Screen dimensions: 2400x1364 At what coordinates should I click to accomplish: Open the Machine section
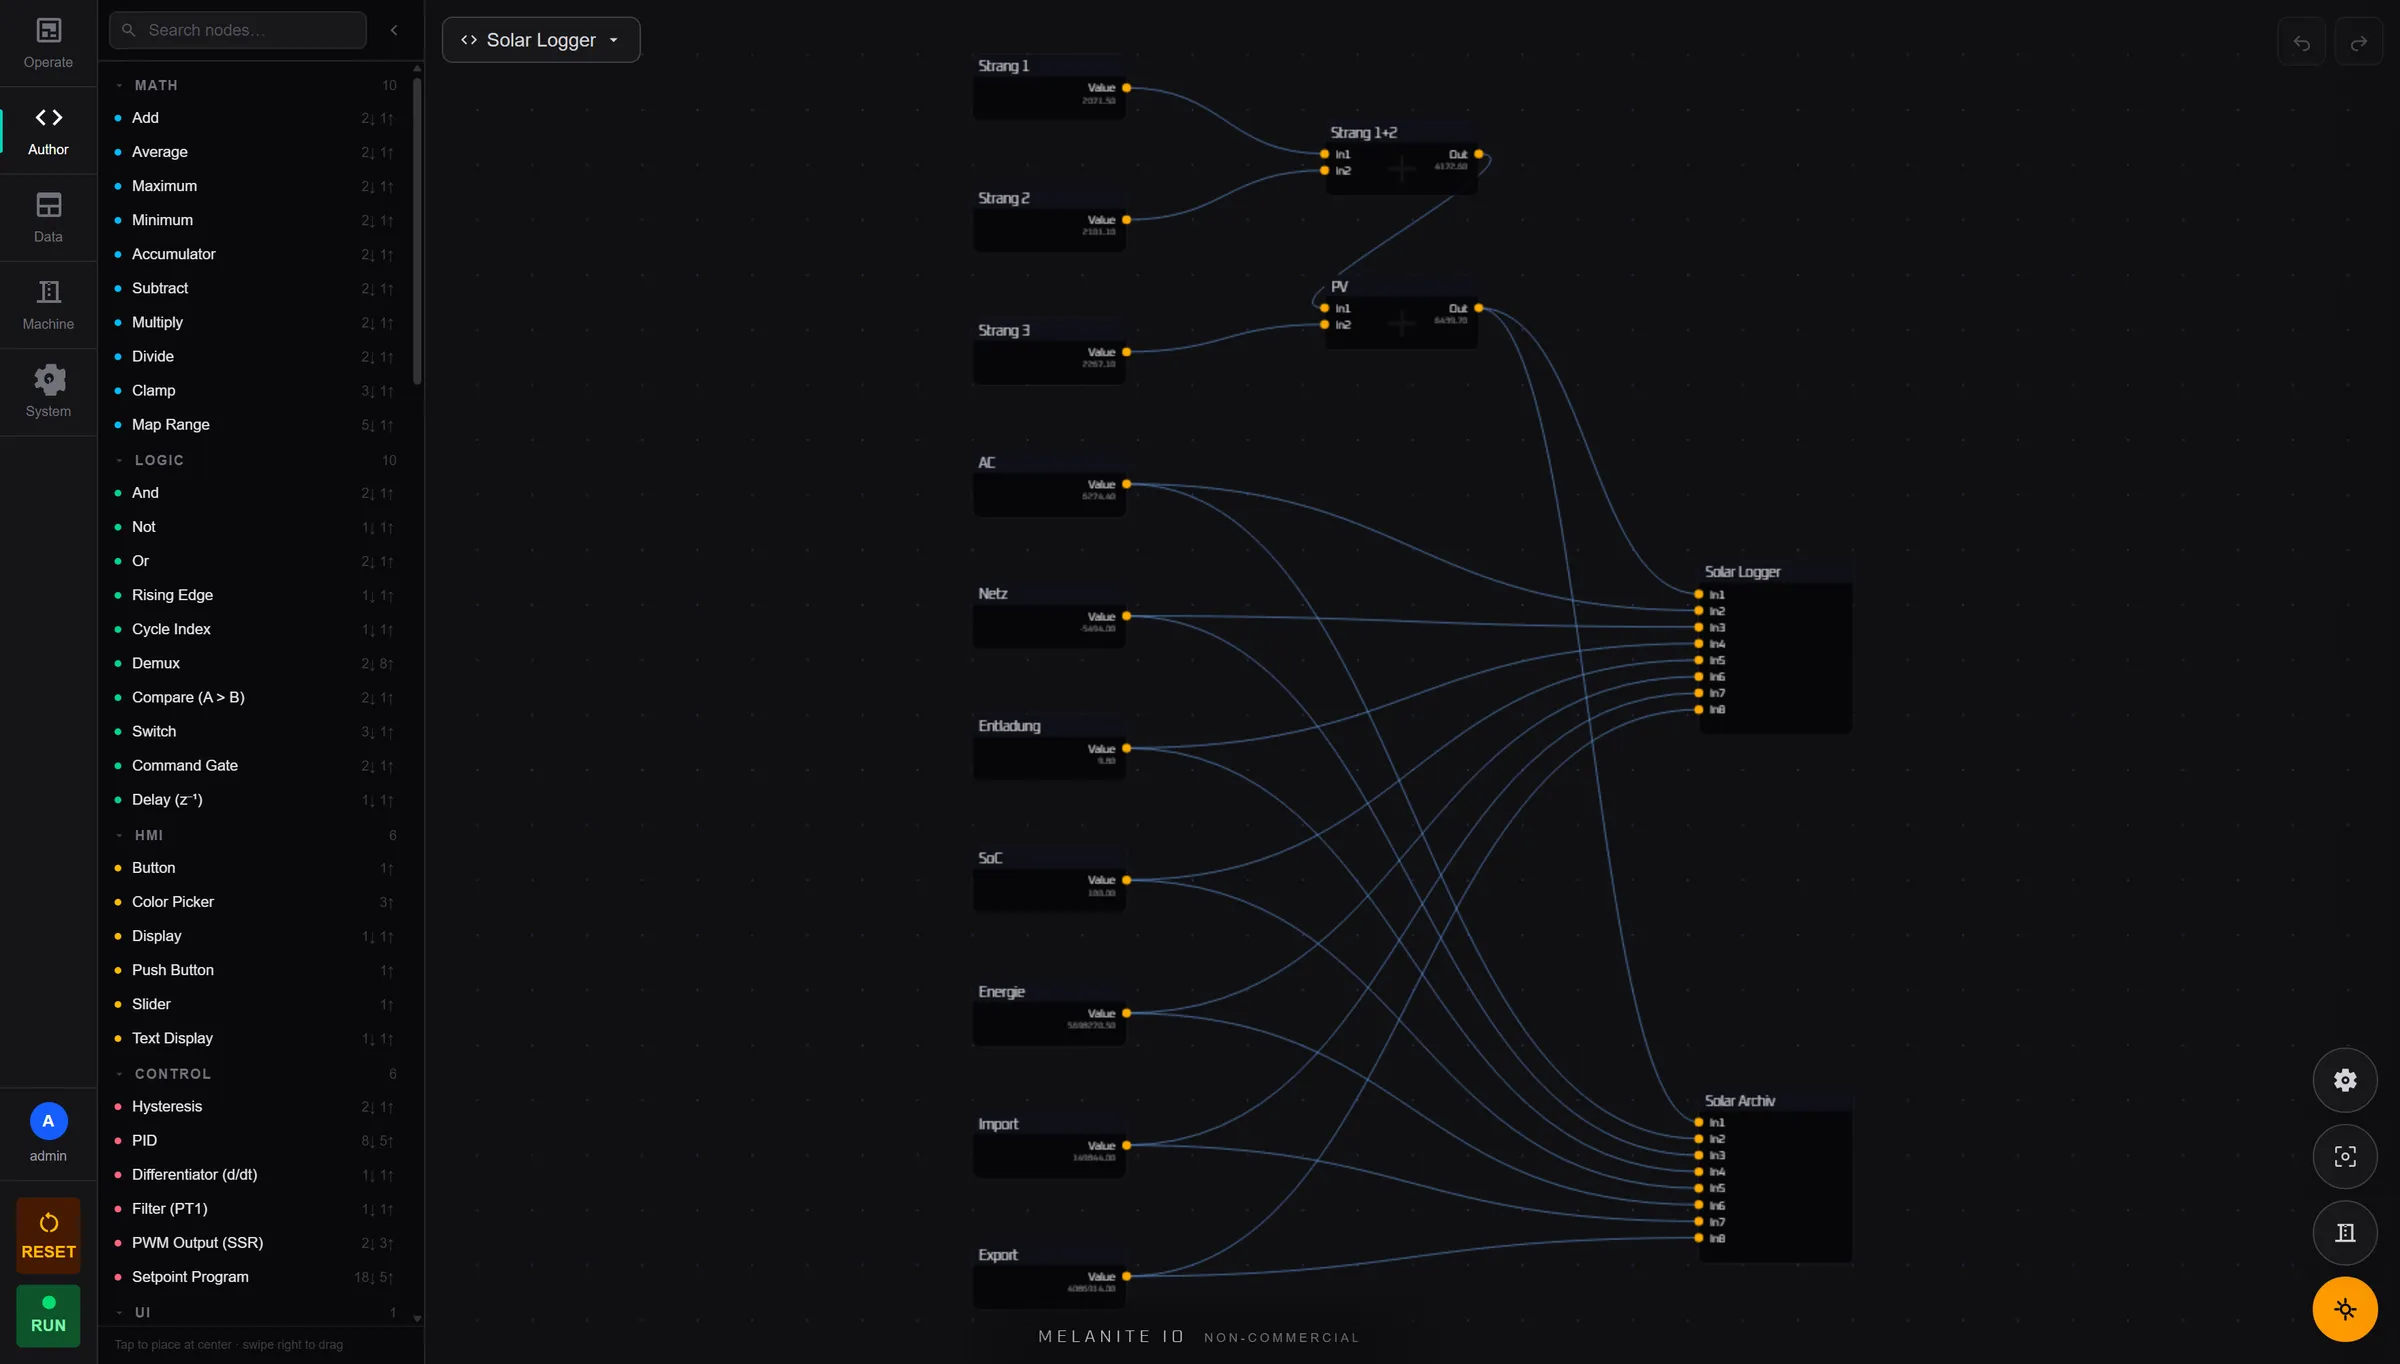[x=48, y=305]
